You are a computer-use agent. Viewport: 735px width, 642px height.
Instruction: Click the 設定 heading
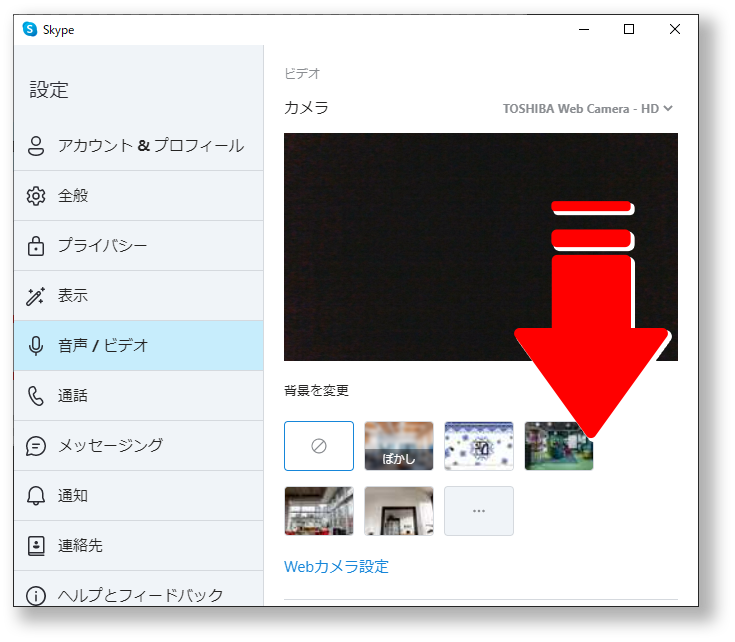(x=49, y=90)
